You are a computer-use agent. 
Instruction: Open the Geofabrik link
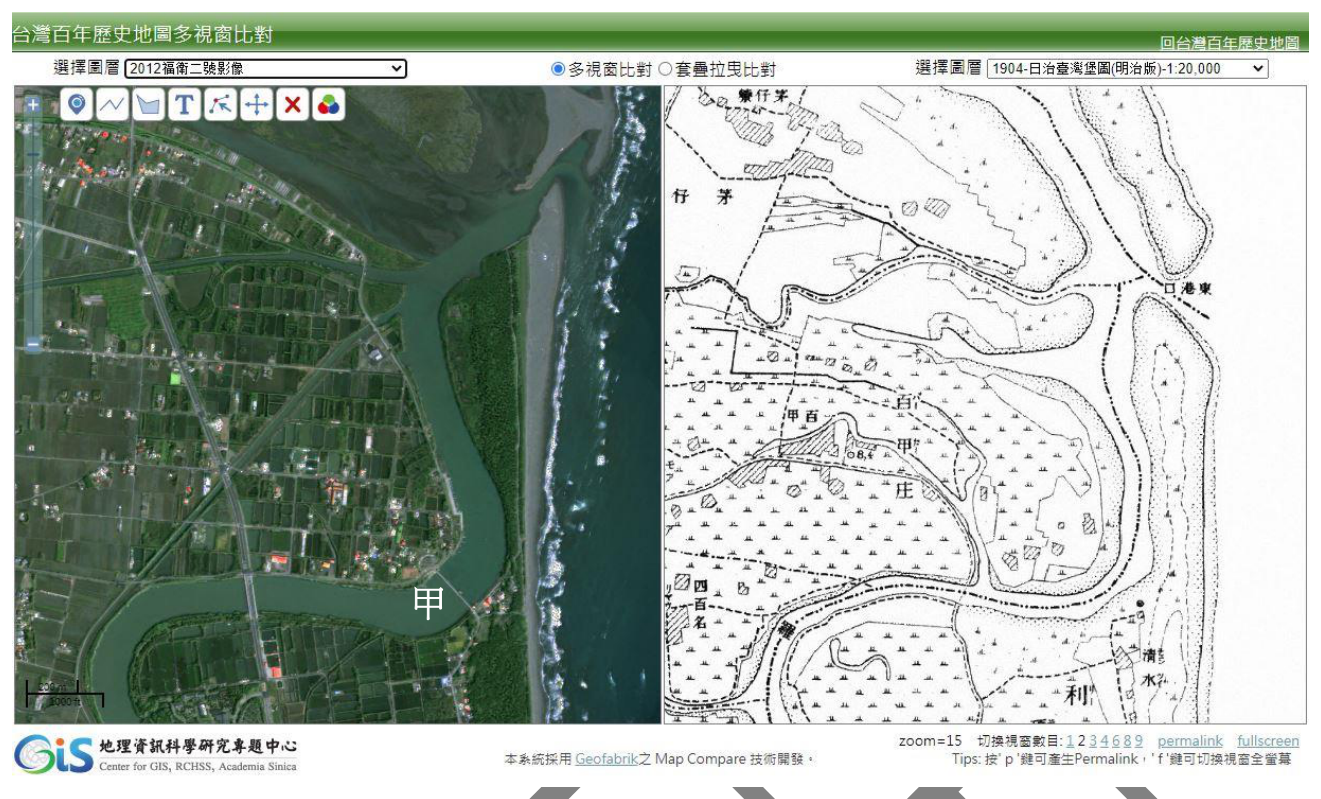point(607,759)
